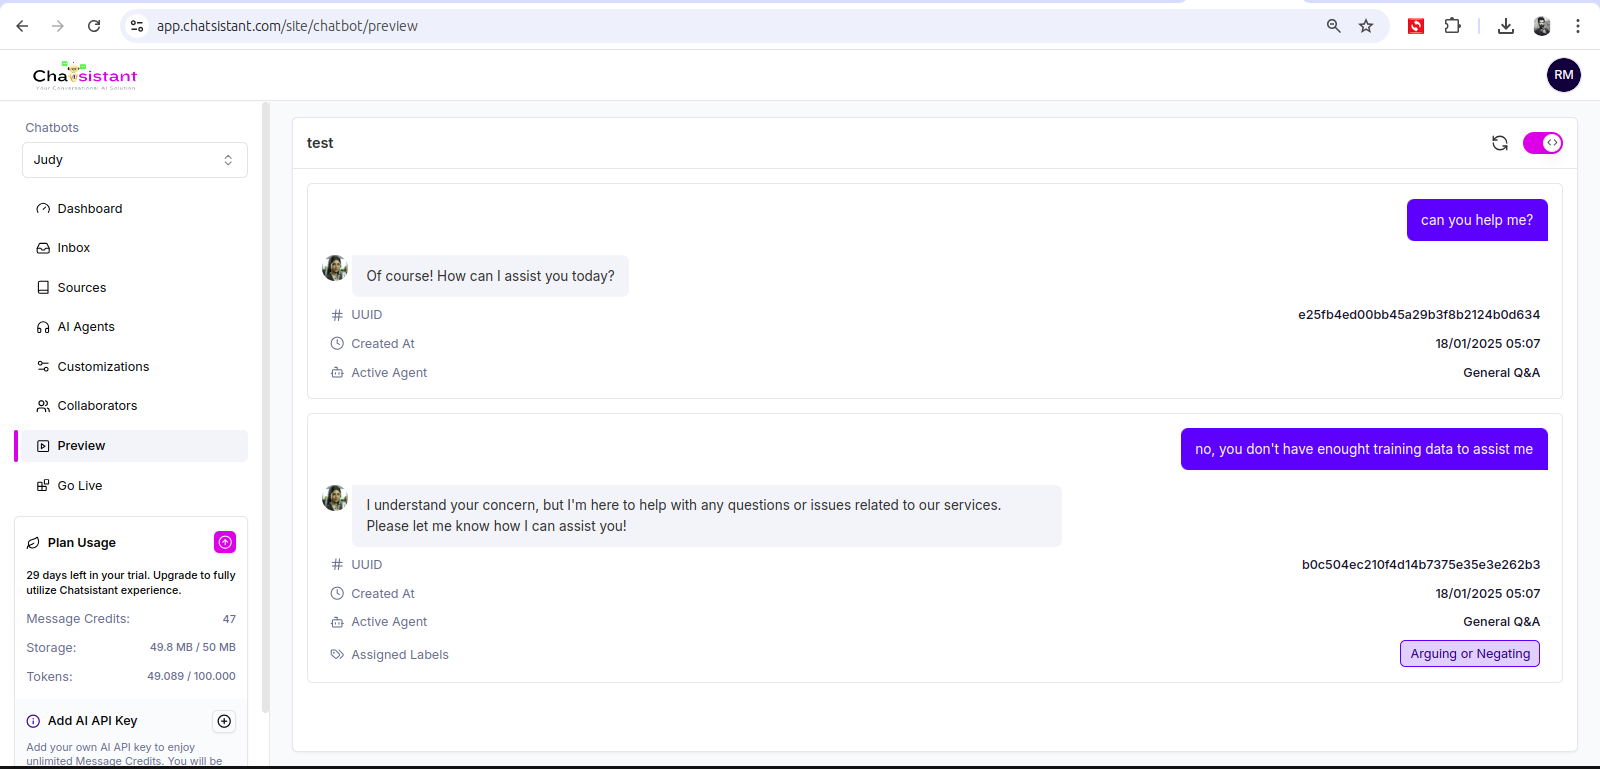Click the bot avatar beside 'Of course!' reply
Viewport: 1600px width, 769px height.
point(335,268)
